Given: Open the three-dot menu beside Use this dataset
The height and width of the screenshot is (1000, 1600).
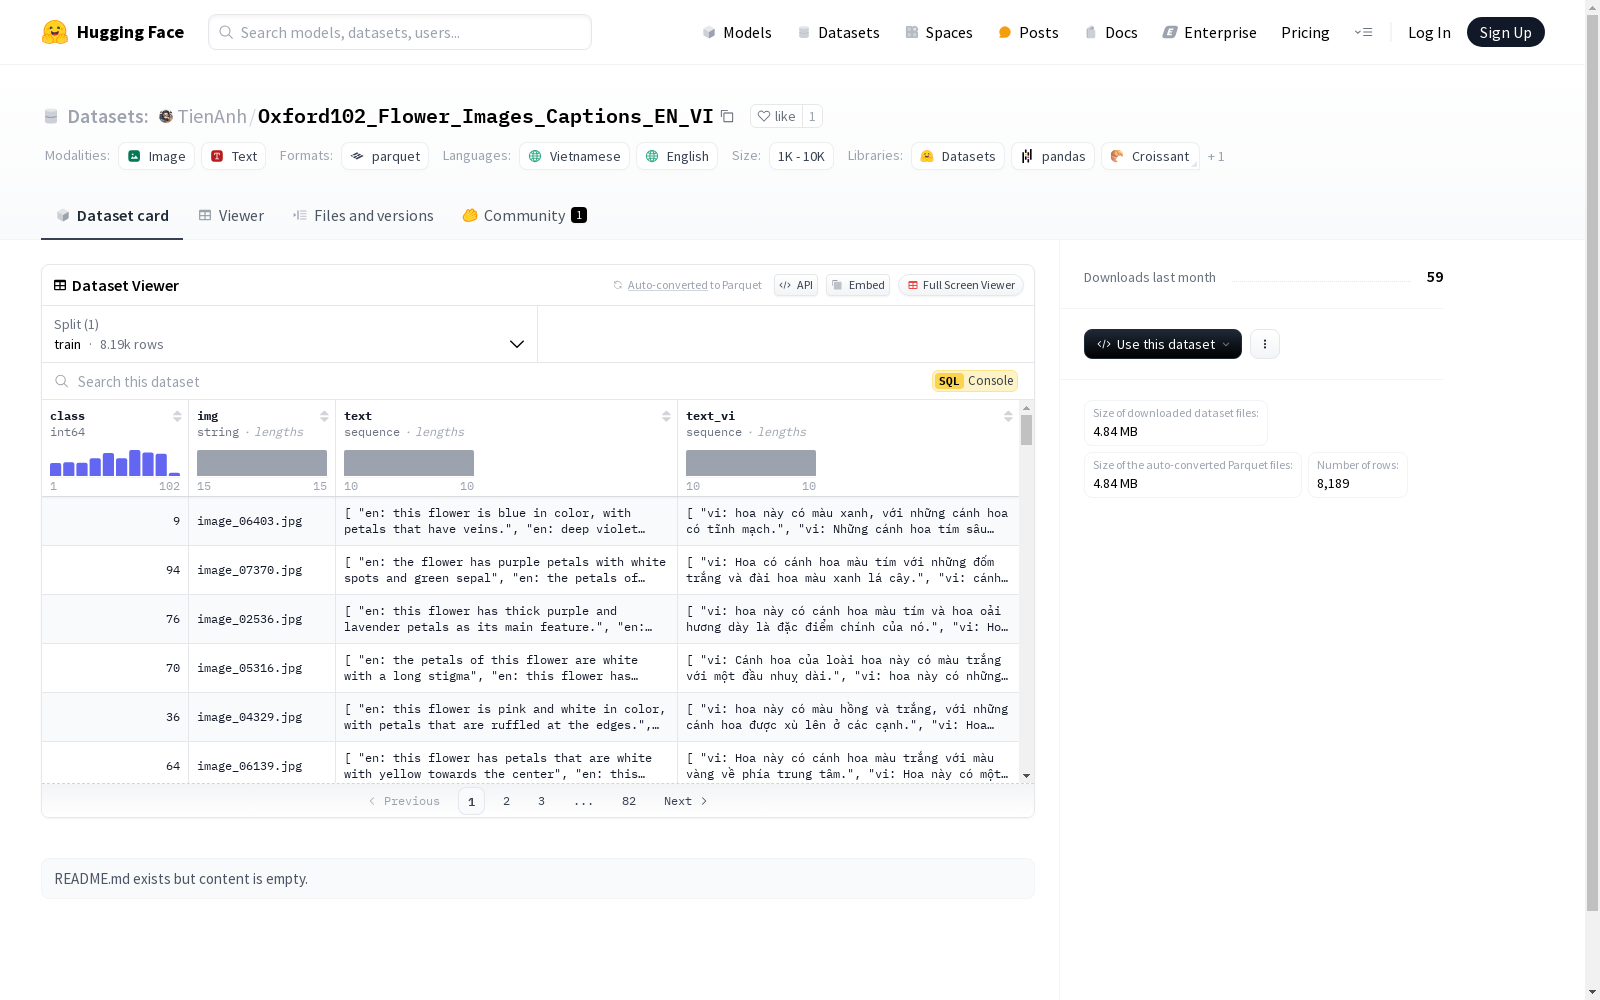Looking at the screenshot, I should coord(1265,344).
